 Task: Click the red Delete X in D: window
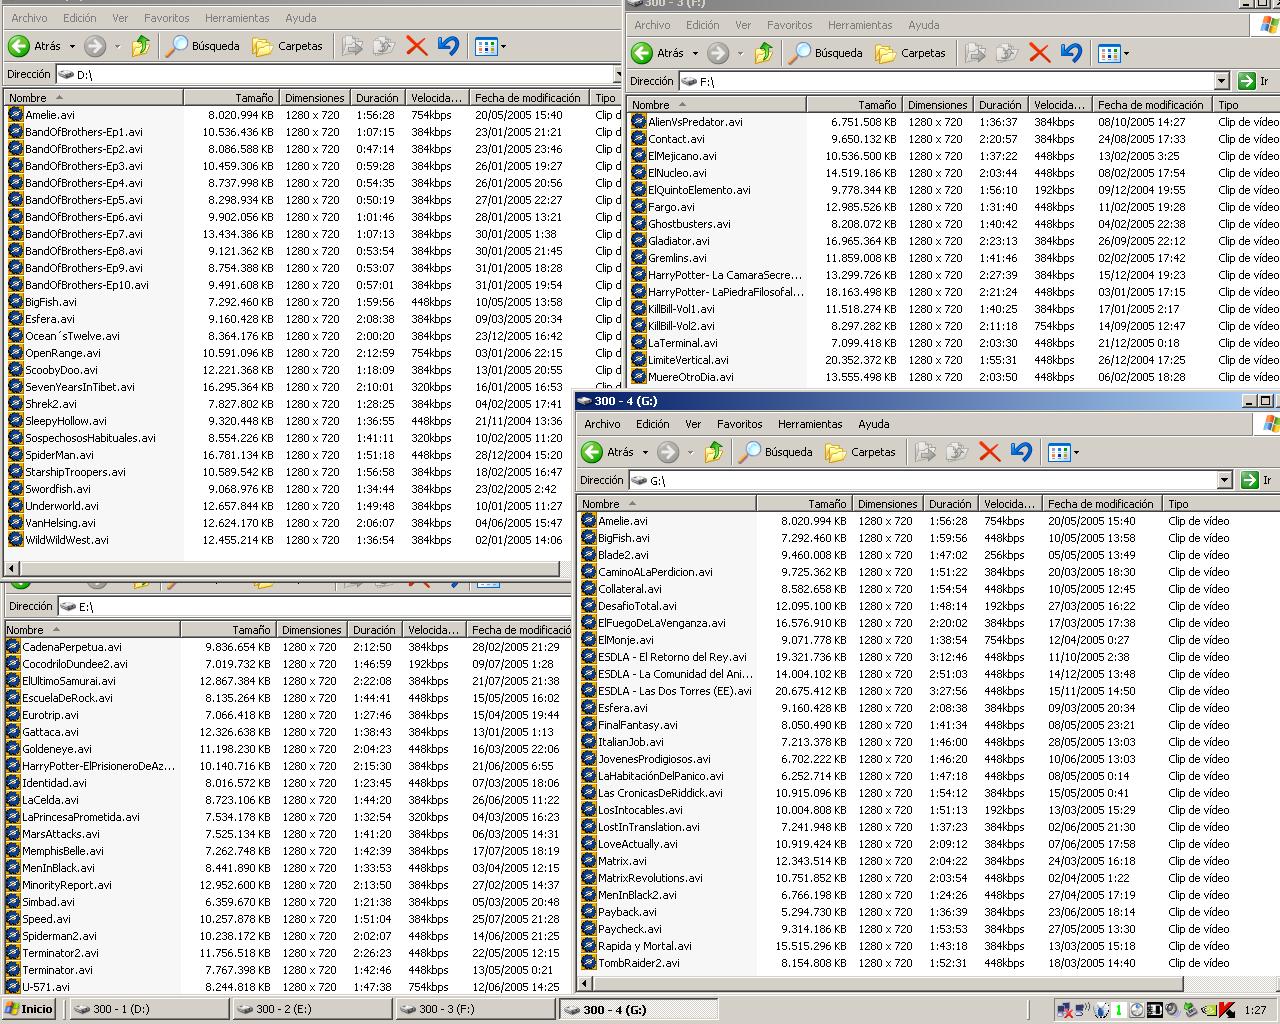417,46
